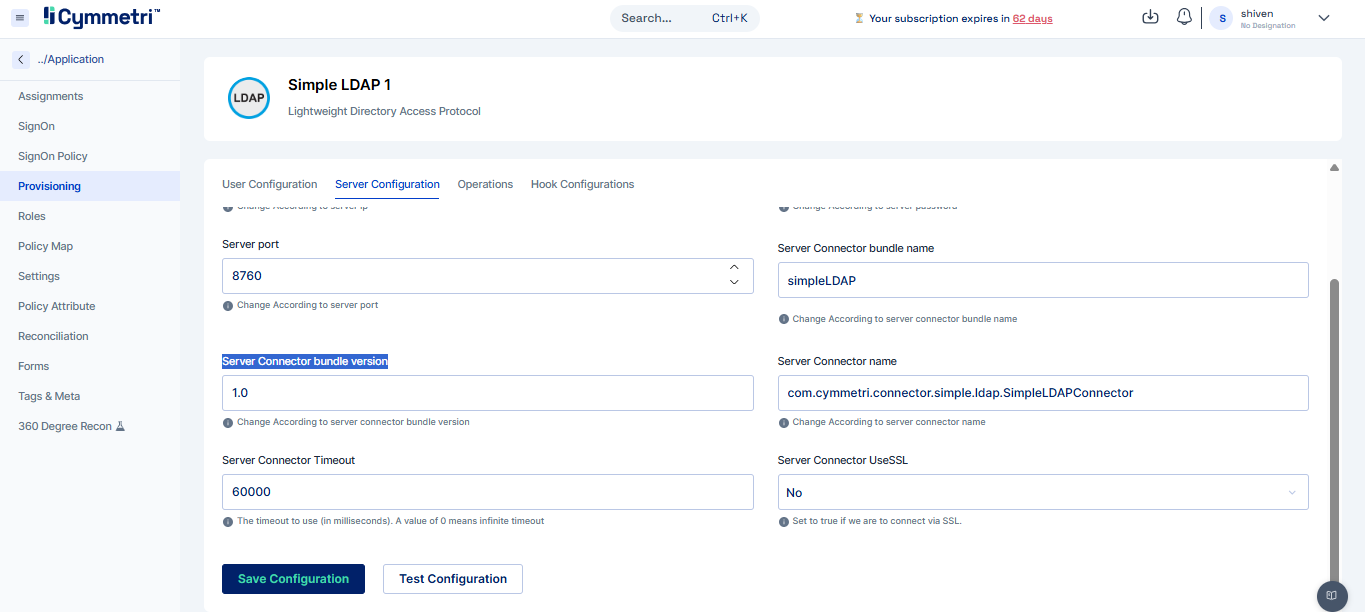Screen dimensions: 1365x612
Task: Go back using ../Application arrow
Action: click(x=21, y=59)
